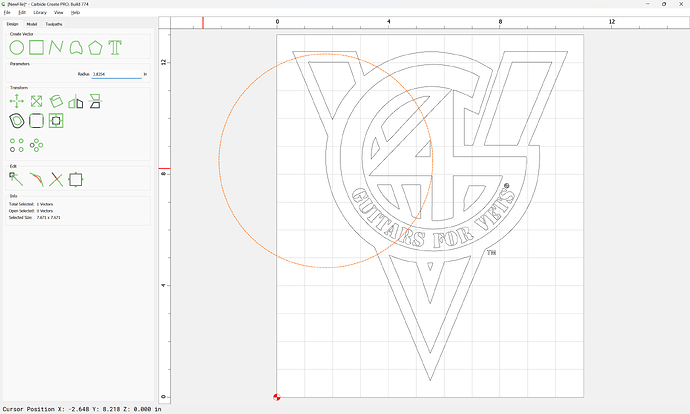Open the Linear array tool
The image size is (690, 414).
pyautogui.click(x=17, y=145)
